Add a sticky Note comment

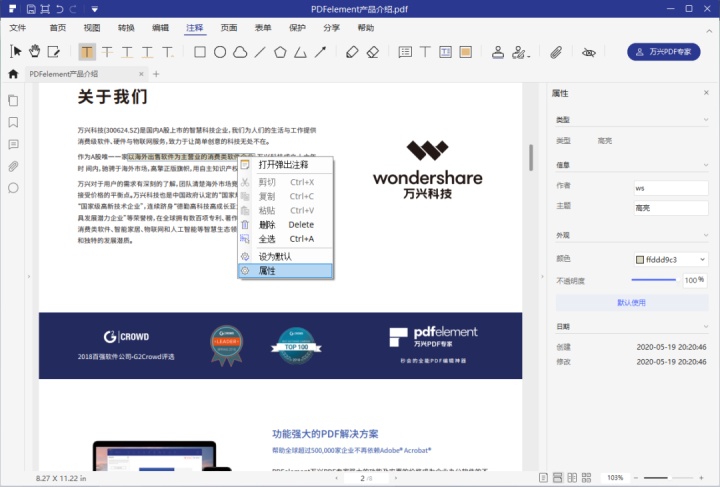(405, 52)
